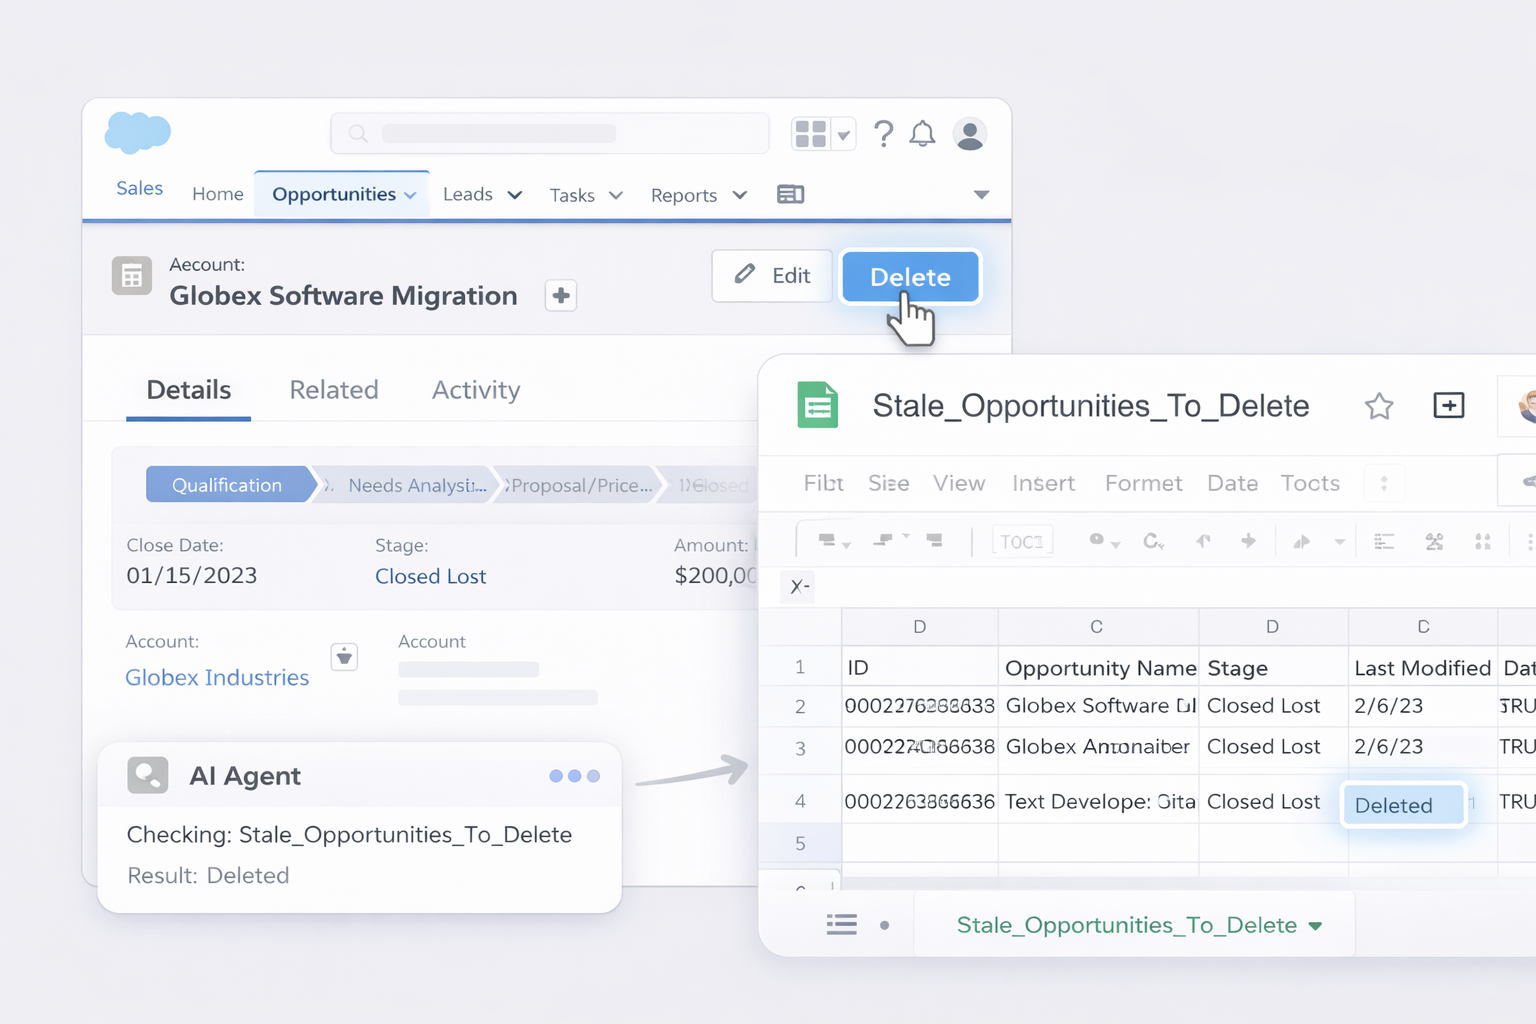Viewport: 1536px width, 1024px height.
Task: Click the search magnifier icon
Action: (358, 134)
